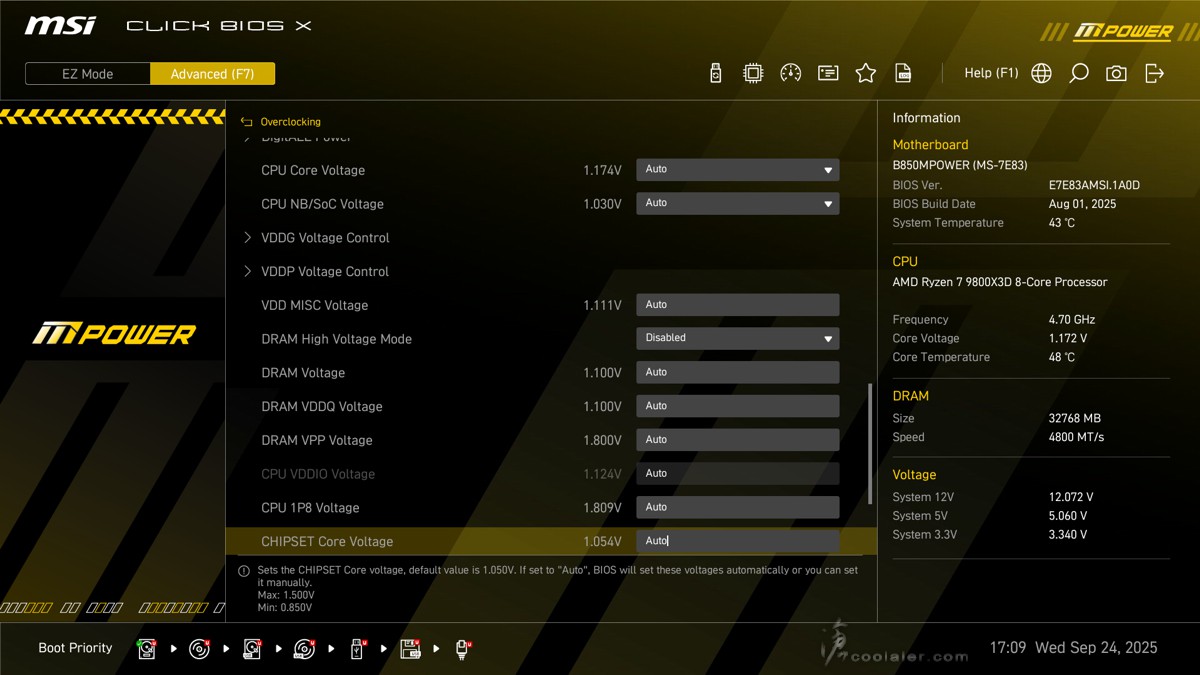Open CPU Core Voltage dropdown
This screenshot has width=1200, height=675.
tap(738, 170)
